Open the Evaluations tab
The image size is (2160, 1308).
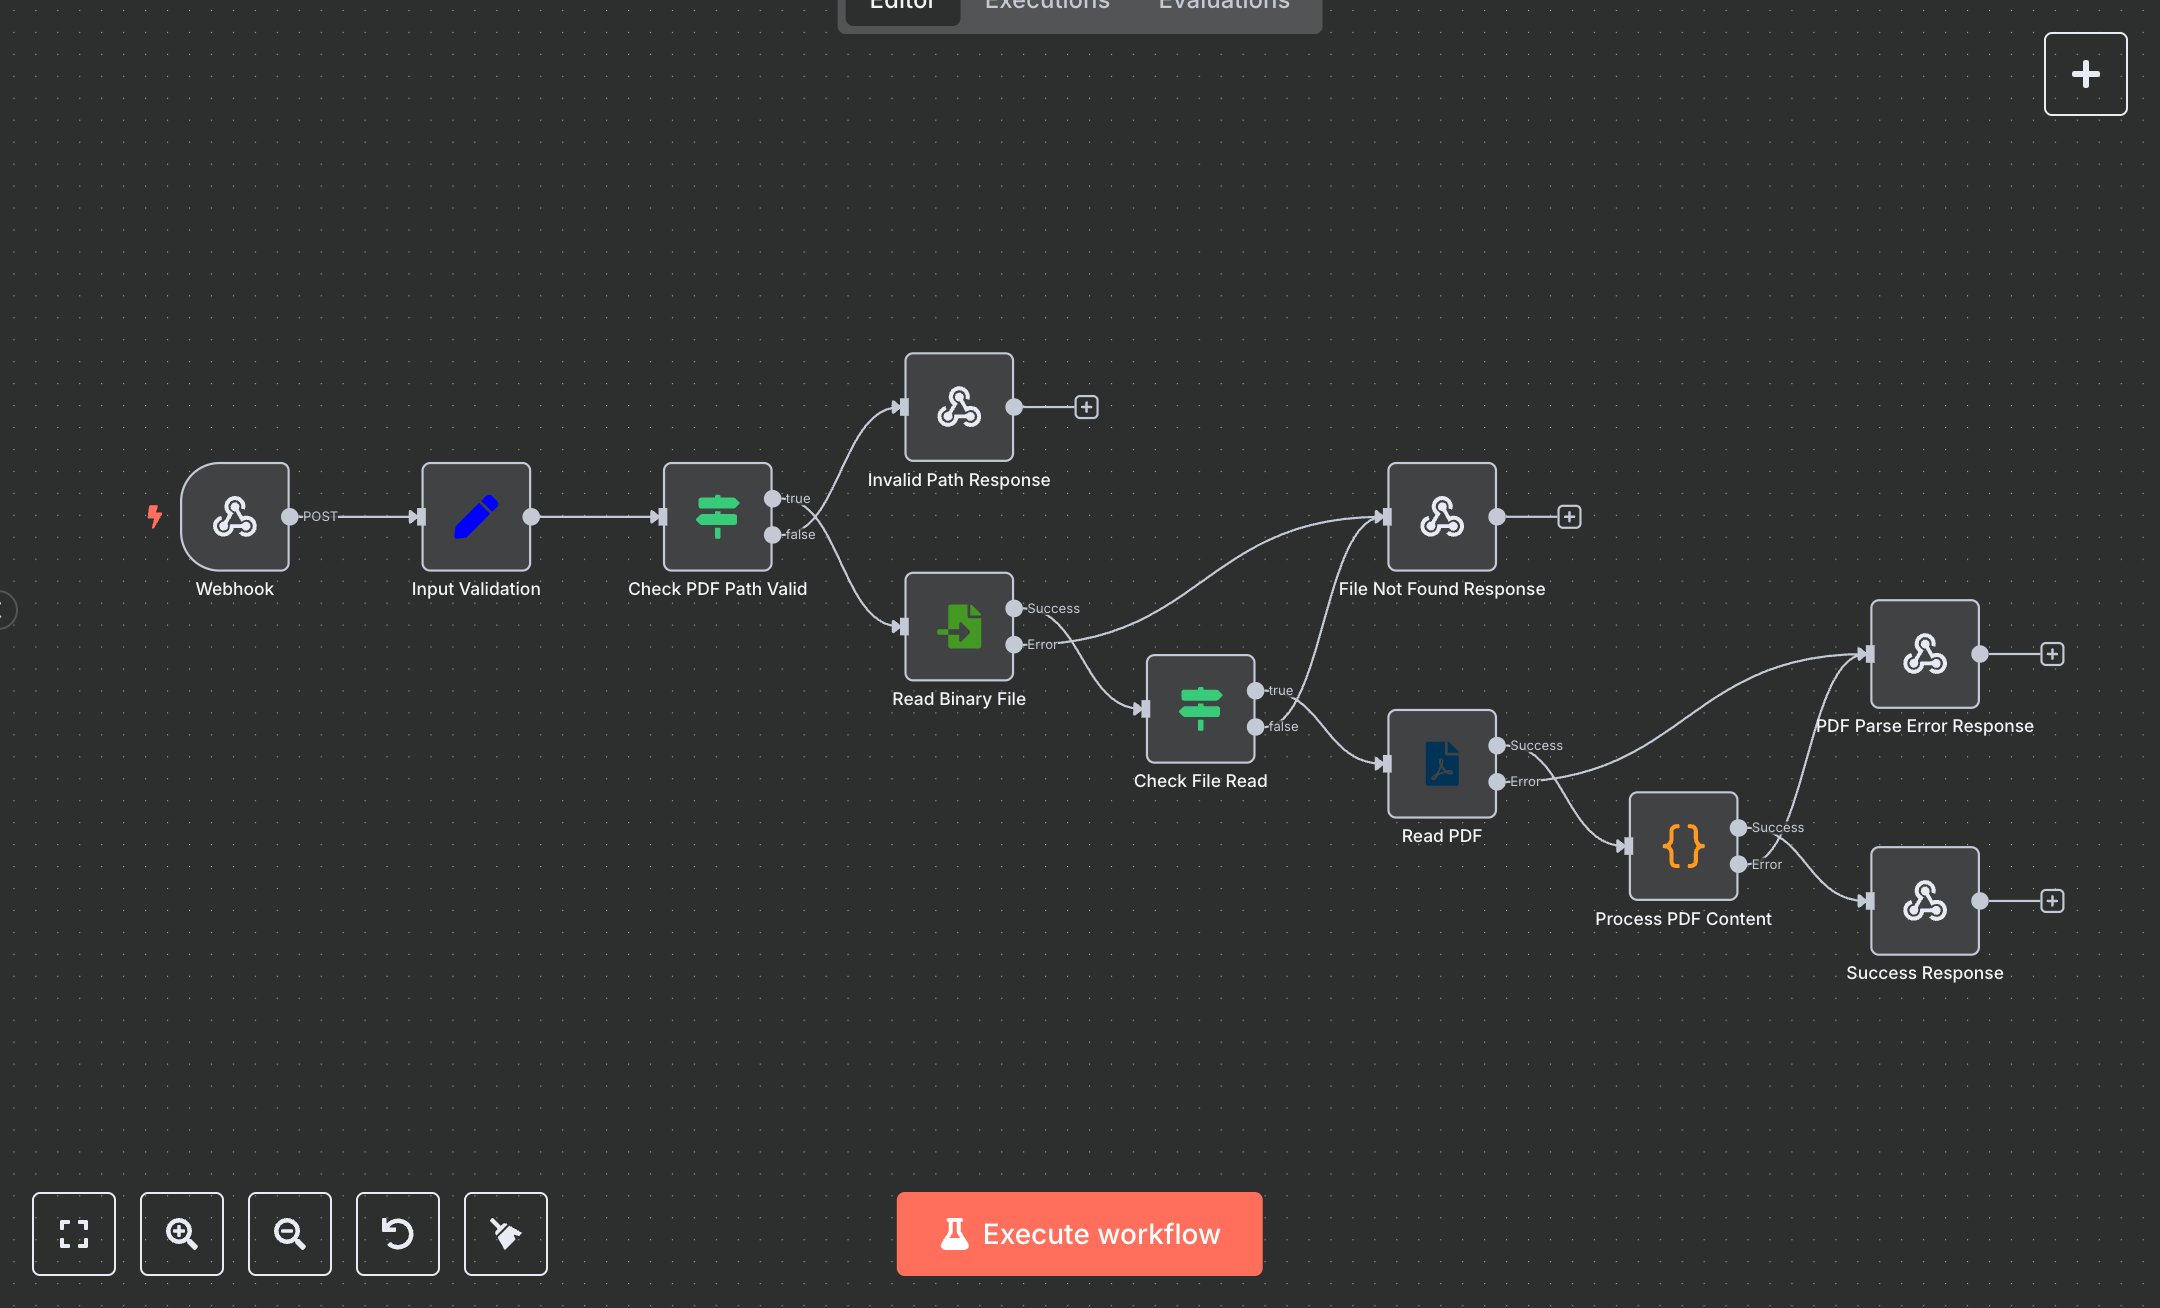coord(1222,8)
